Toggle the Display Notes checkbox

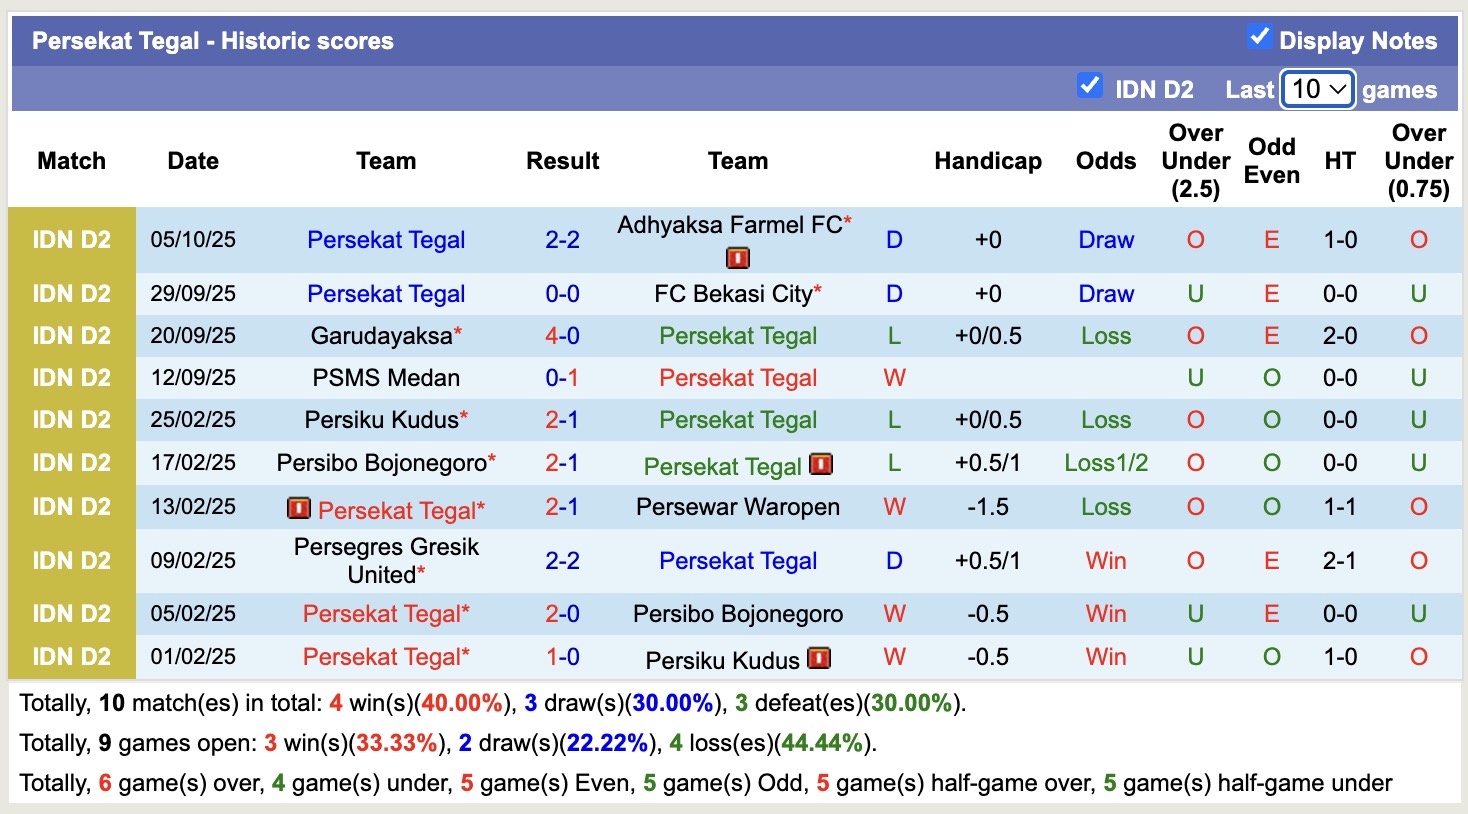tap(1259, 38)
